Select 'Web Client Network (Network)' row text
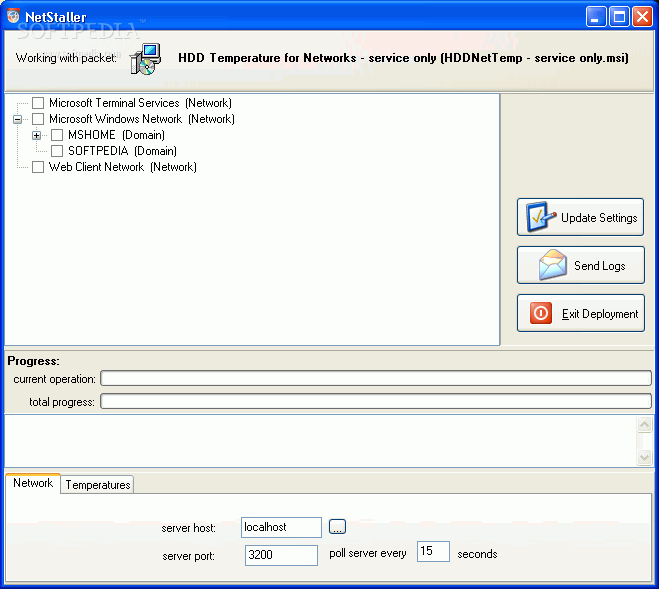The height and width of the screenshot is (589, 659). tap(123, 167)
